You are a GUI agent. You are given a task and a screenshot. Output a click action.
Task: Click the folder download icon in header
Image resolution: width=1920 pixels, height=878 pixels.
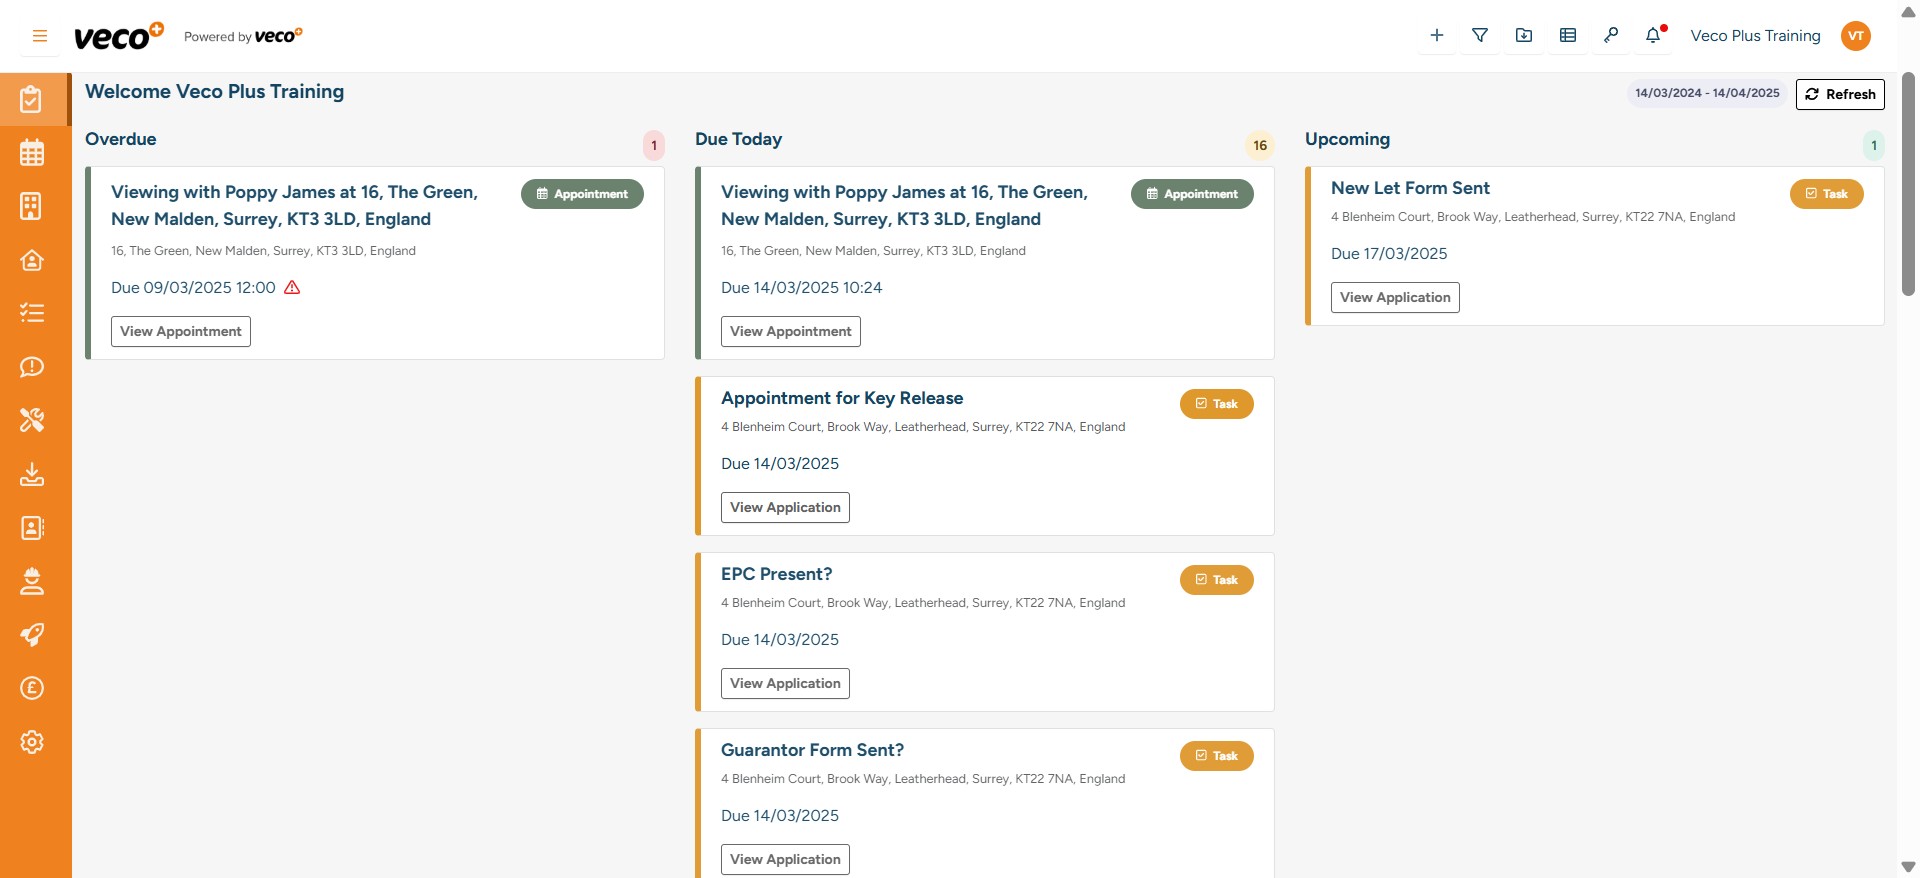(1524, 35)
